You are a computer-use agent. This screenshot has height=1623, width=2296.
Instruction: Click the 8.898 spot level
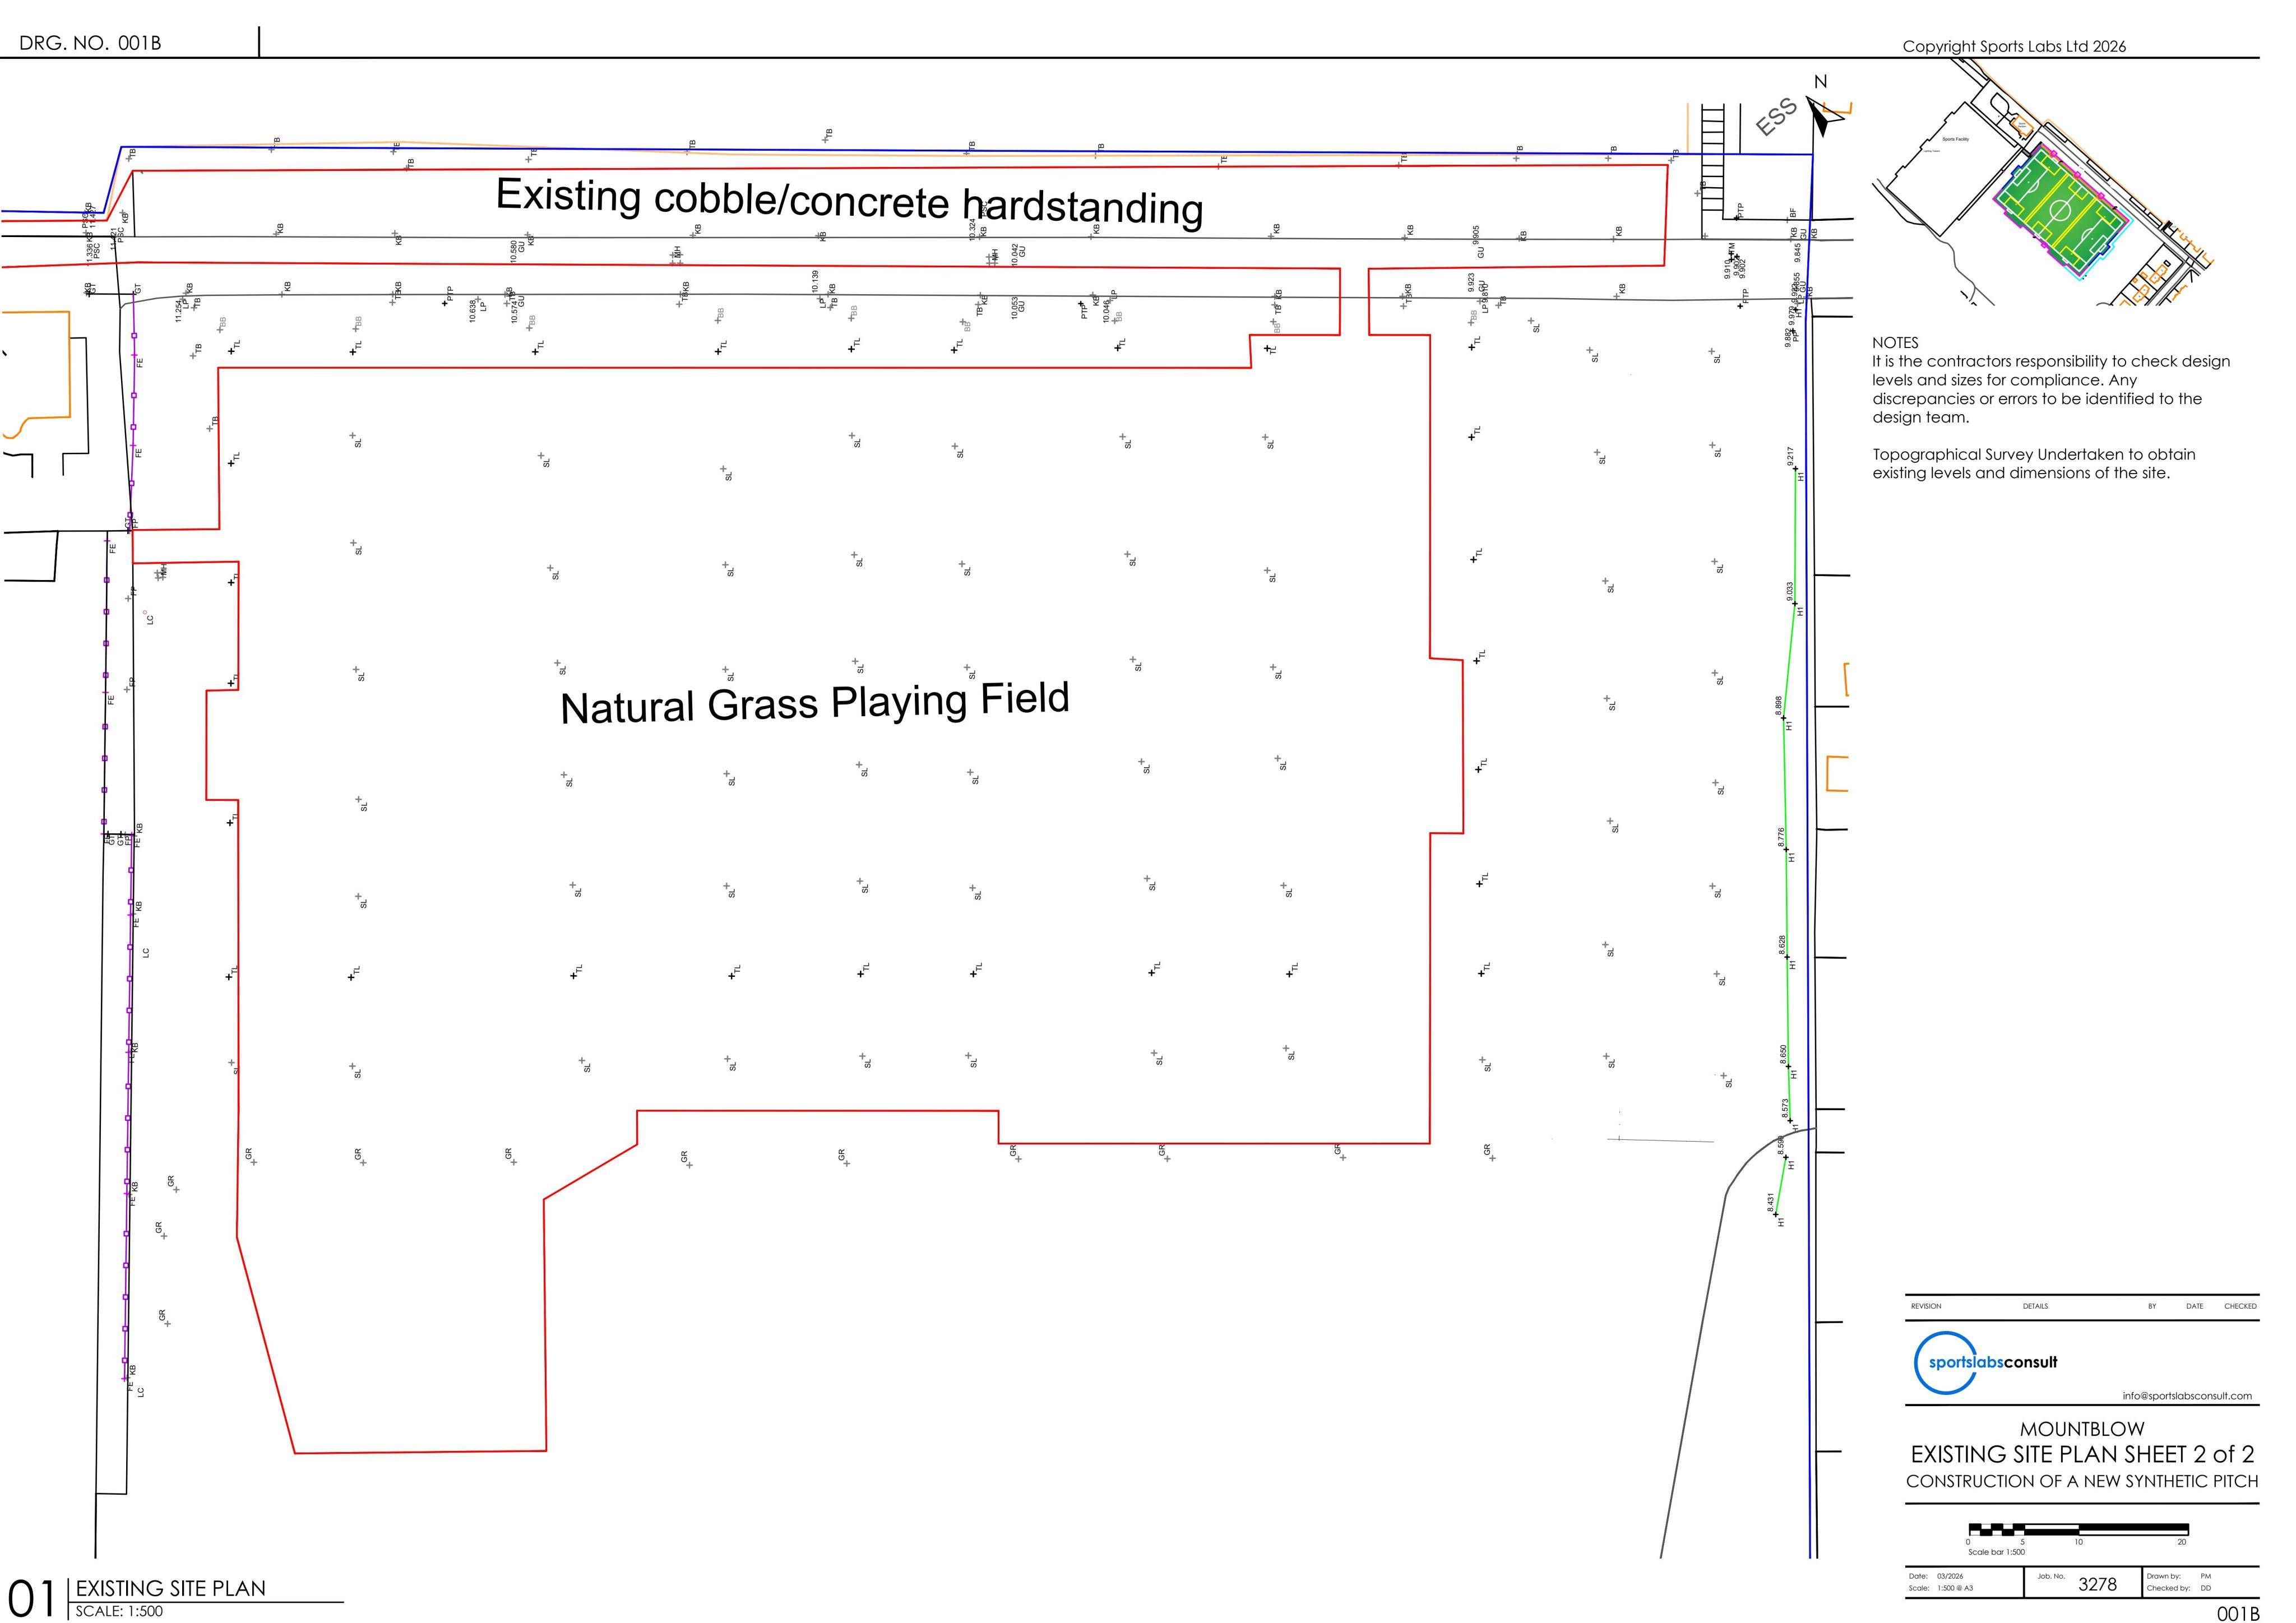1778,705
